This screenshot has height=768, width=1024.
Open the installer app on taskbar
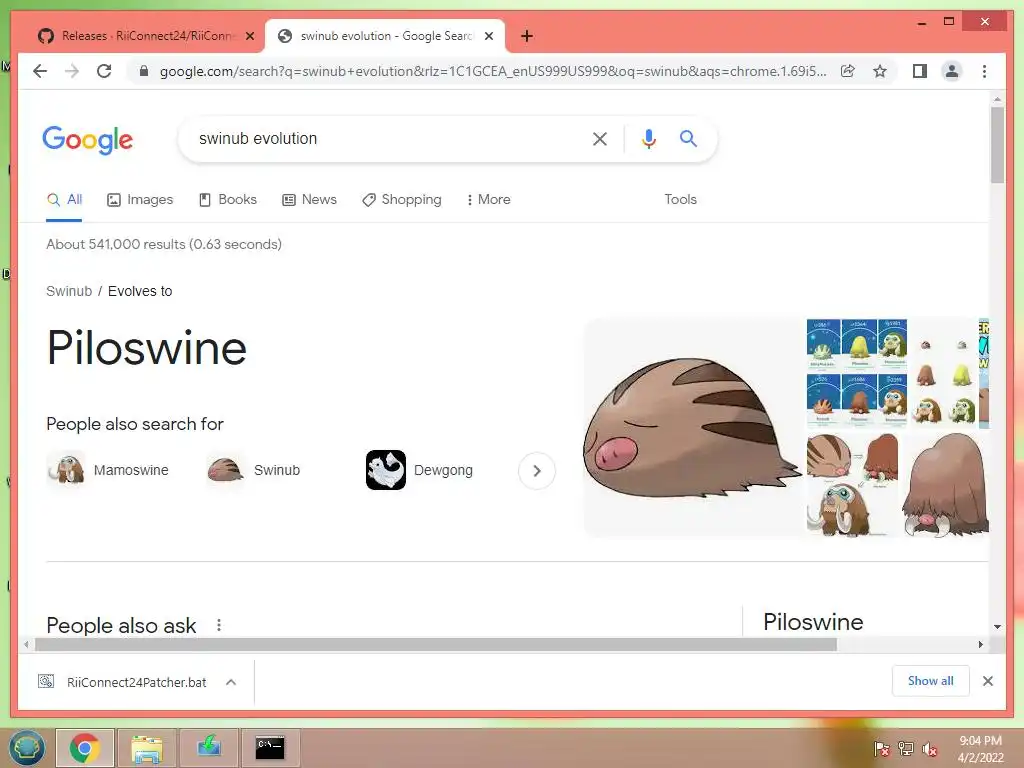209,748
